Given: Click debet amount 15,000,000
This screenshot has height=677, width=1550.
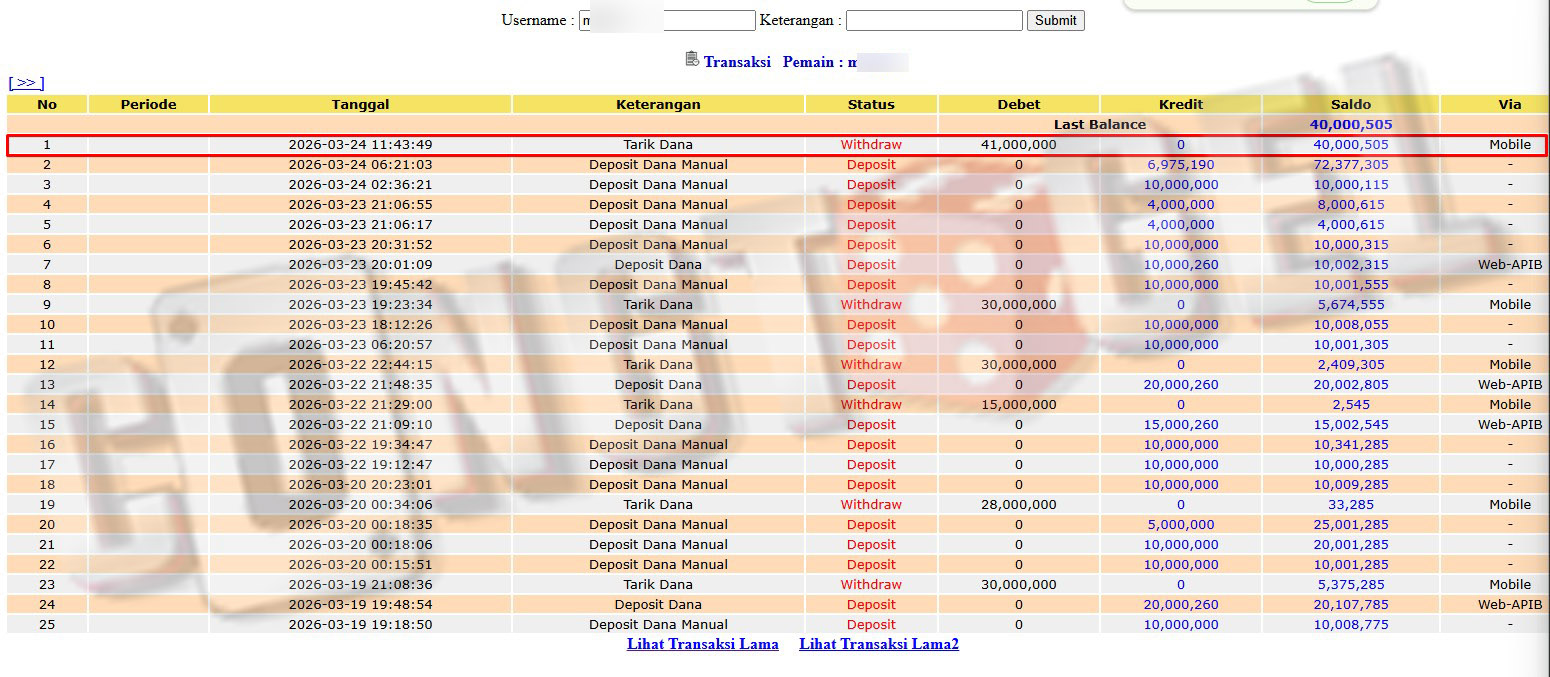Looking at the screenshot, I should [1019, 405].
